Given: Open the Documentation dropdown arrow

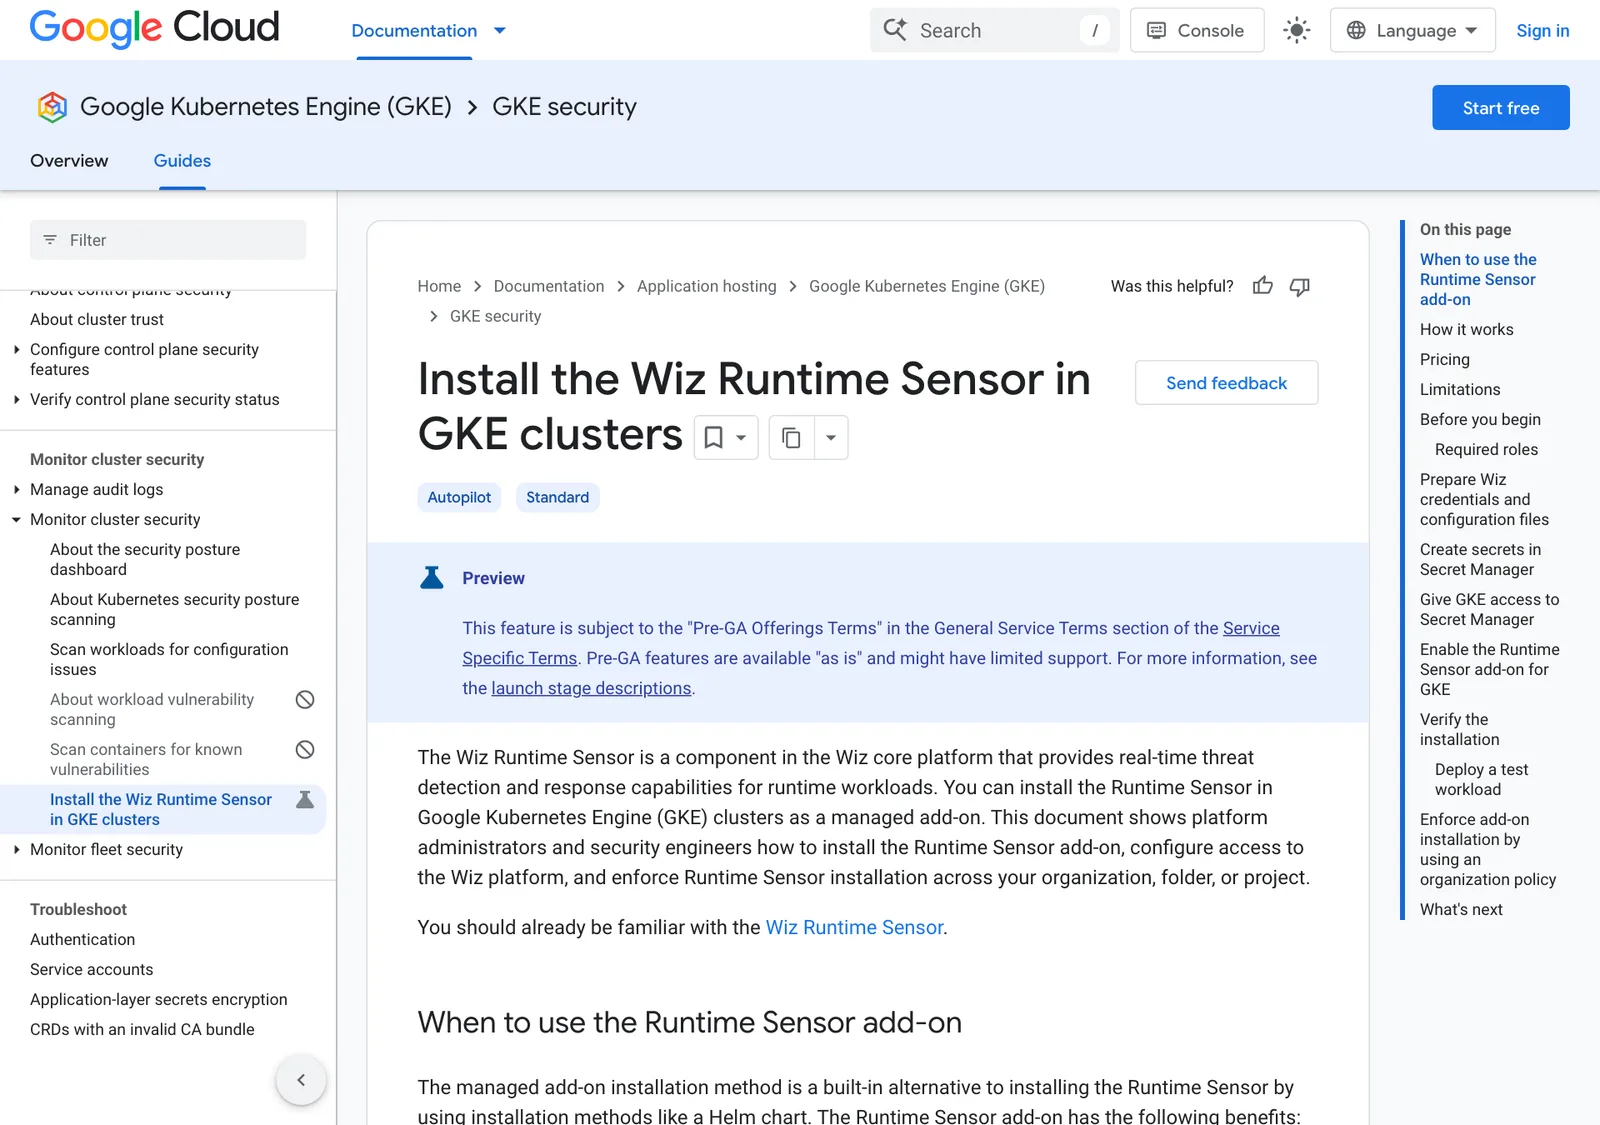Looking at the screenshot, I should click(x=500, y=31).
